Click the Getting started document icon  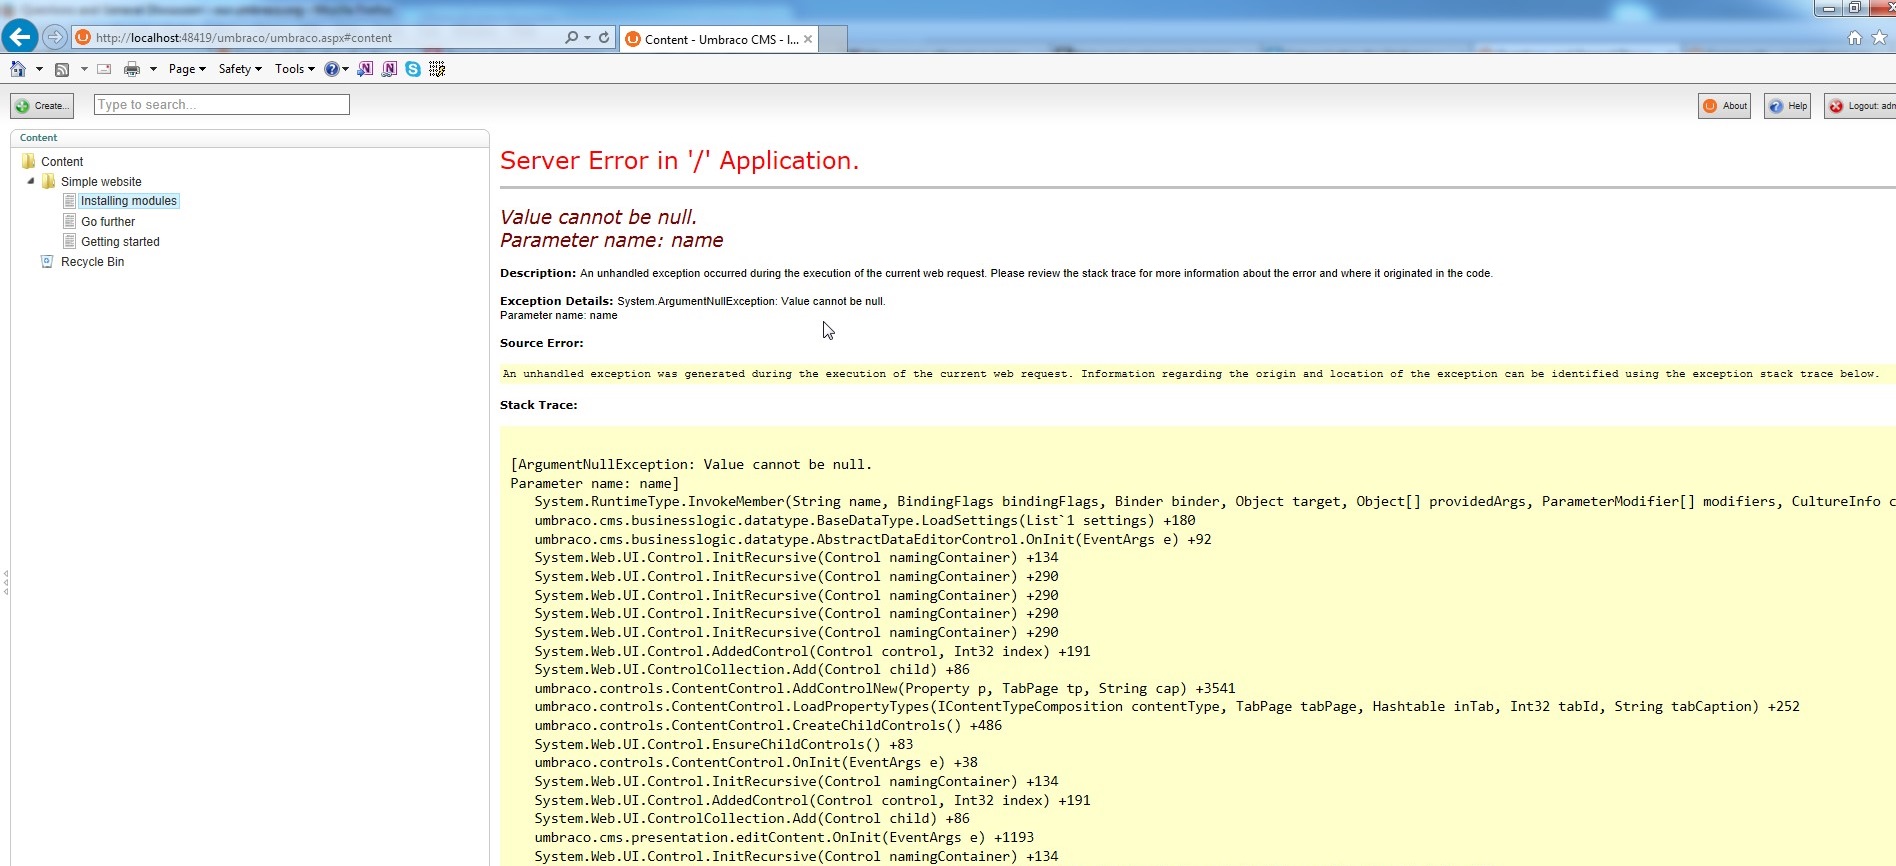(70, 241)
